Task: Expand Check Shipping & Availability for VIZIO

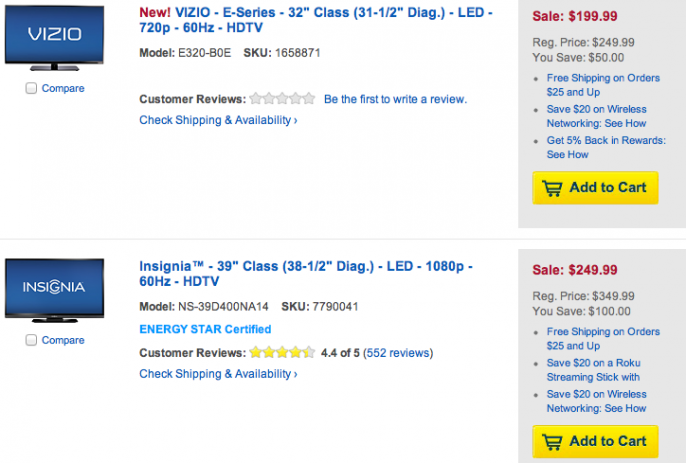Action: (x=218, y=120)
